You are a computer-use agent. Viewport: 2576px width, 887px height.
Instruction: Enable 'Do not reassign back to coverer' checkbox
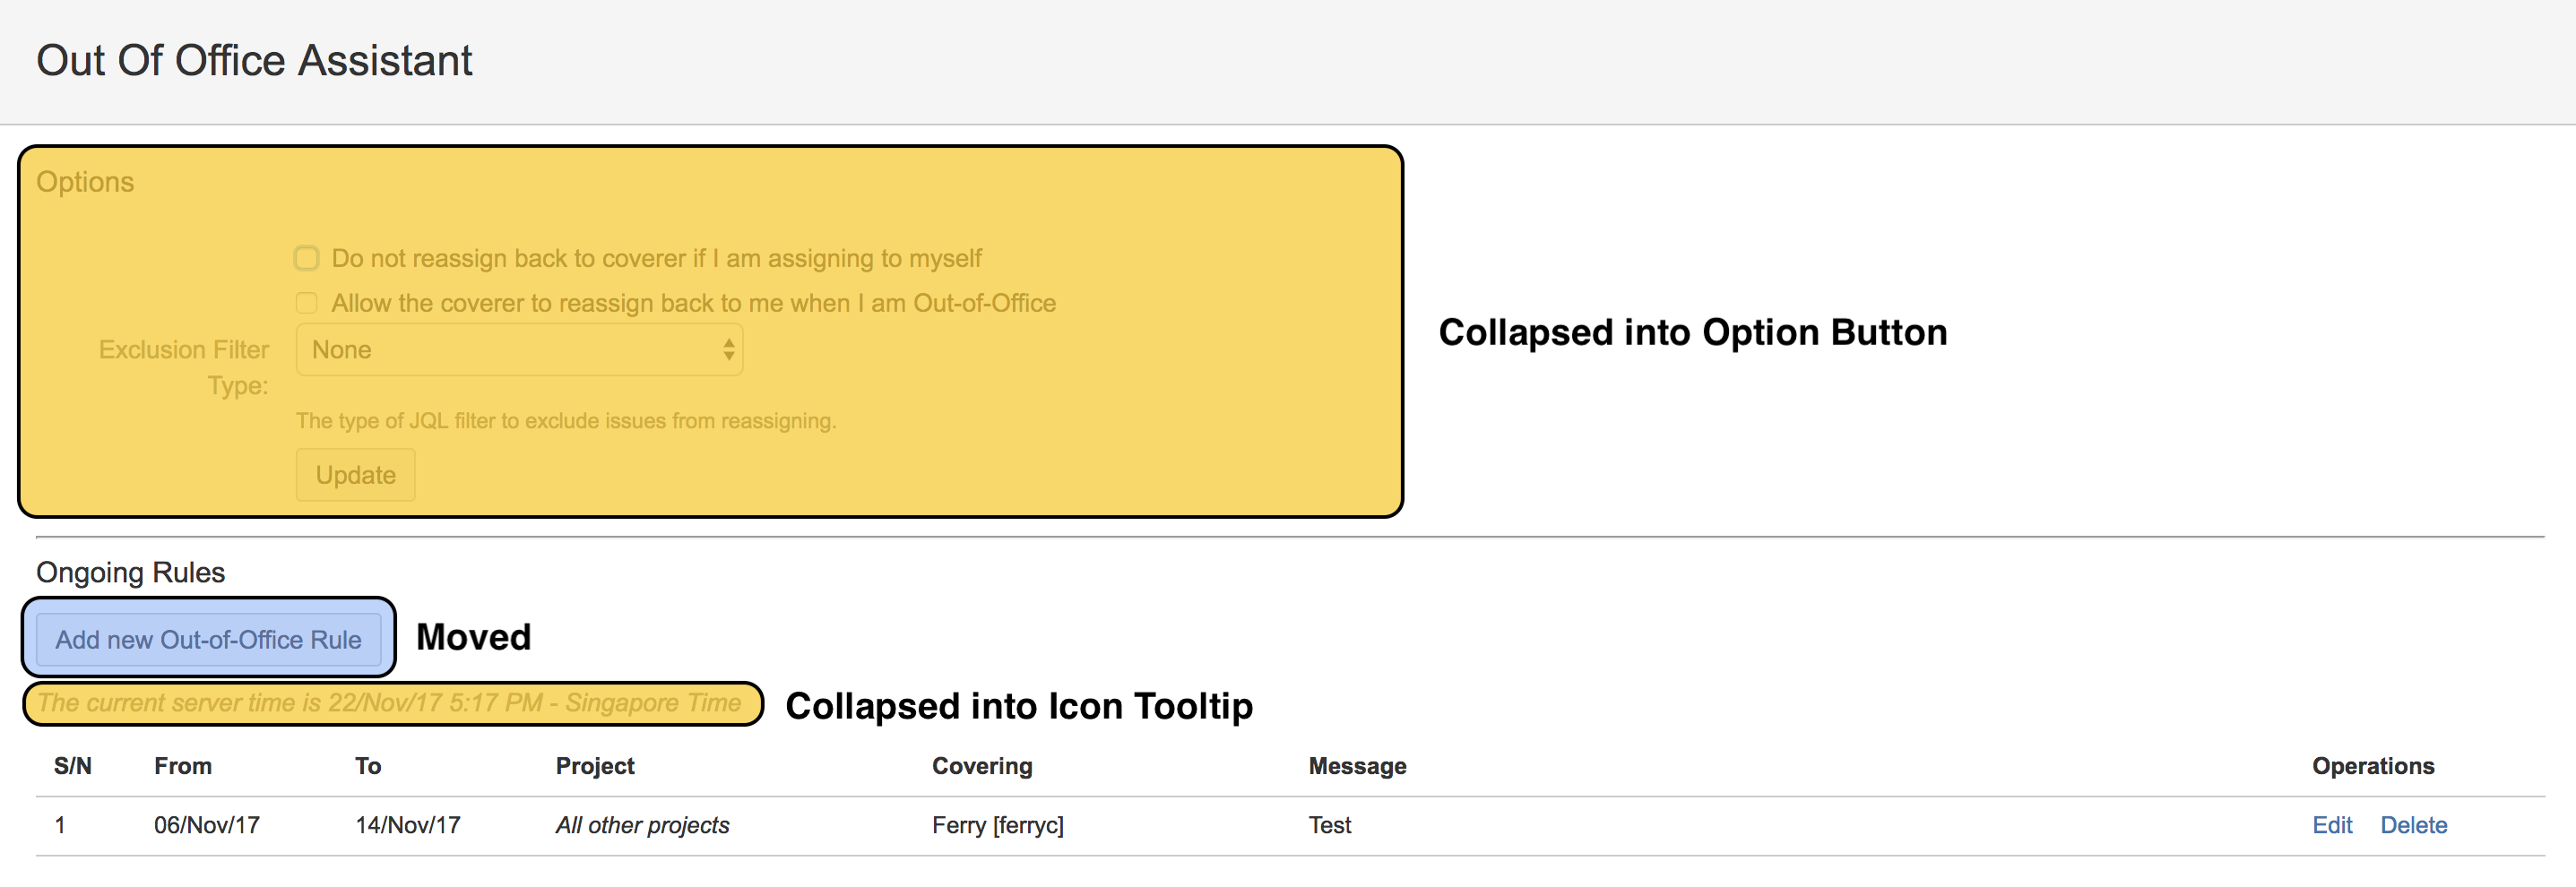307,259
